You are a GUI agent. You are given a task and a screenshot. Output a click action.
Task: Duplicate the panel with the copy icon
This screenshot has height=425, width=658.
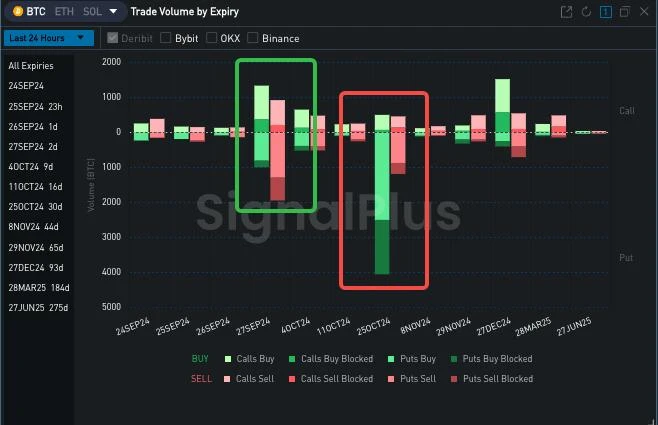click(624, 12)
